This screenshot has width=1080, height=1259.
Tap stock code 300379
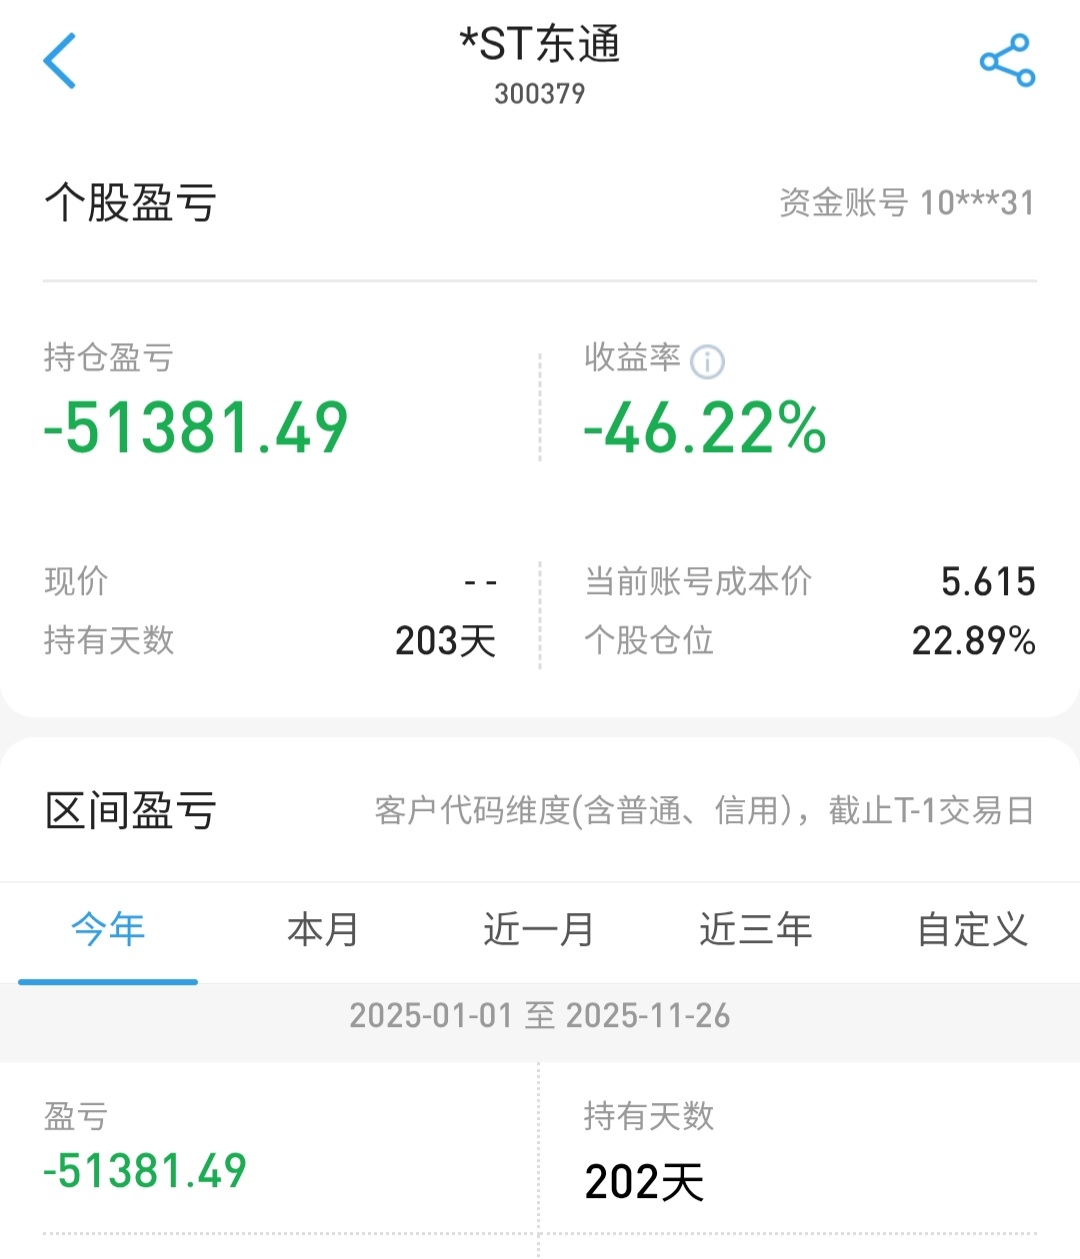tap(540, 94)
